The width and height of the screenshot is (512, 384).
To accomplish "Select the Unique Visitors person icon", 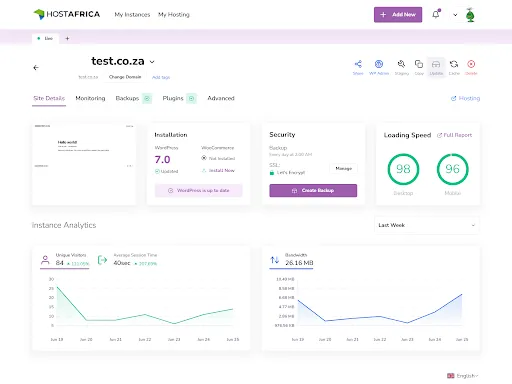I will (45, 259).
